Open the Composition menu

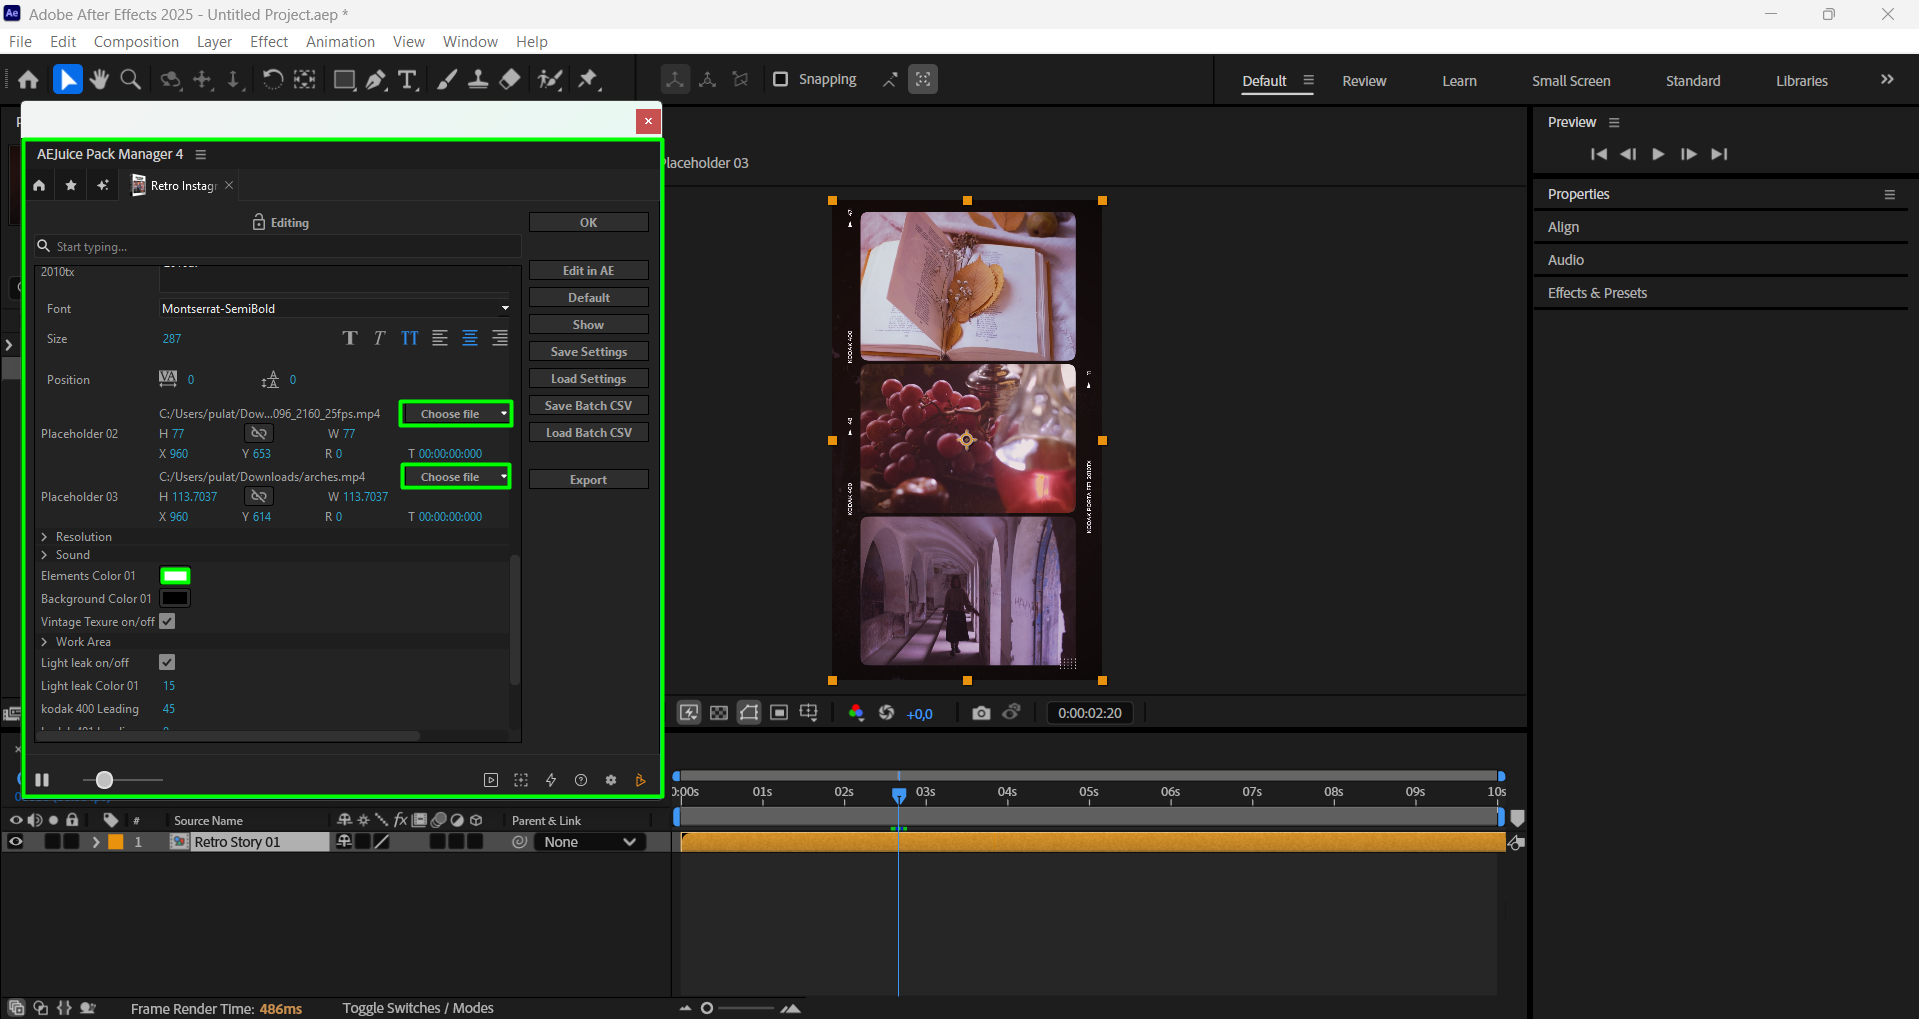point(136,42)
